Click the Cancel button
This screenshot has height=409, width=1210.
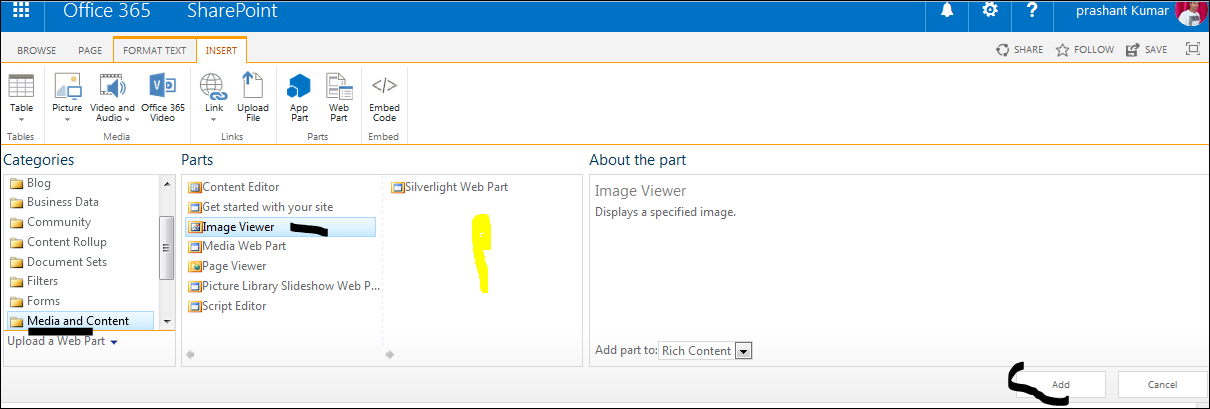click(x=1162, y=384)
